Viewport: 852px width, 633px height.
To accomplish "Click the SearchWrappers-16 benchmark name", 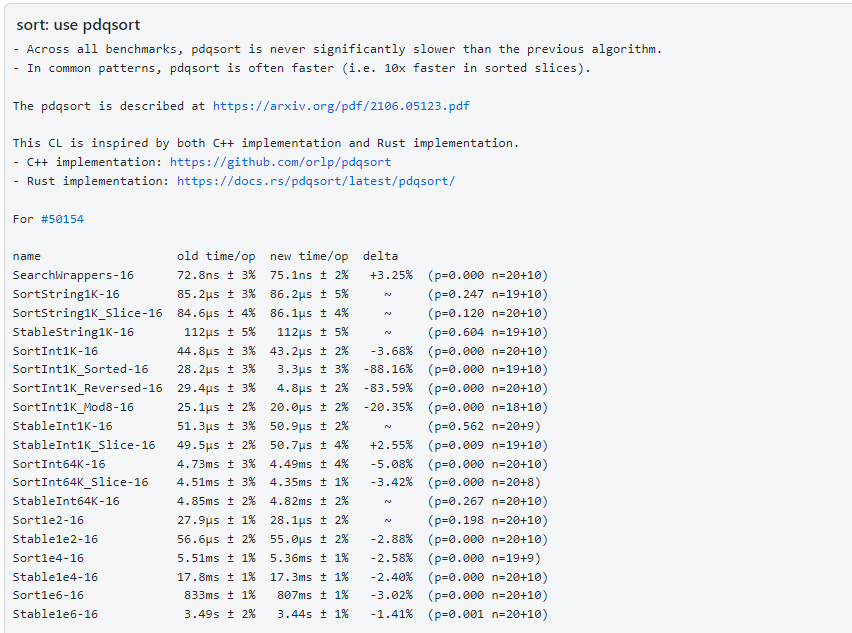I will pyautogui.click(x=73, y=275).
